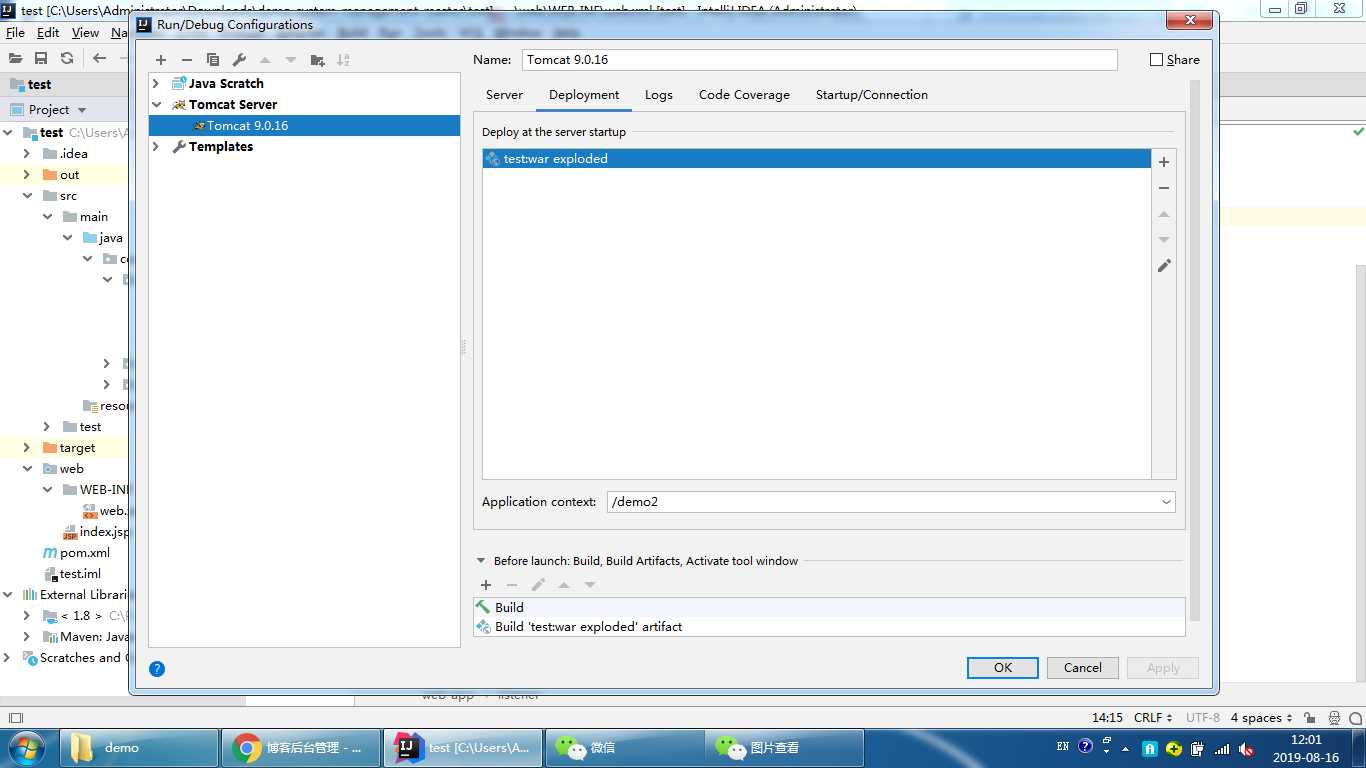Copy the selected run configuration
Image resolution: width=1366 pixels, height=768 pixels.
click(x=213, y=60)
